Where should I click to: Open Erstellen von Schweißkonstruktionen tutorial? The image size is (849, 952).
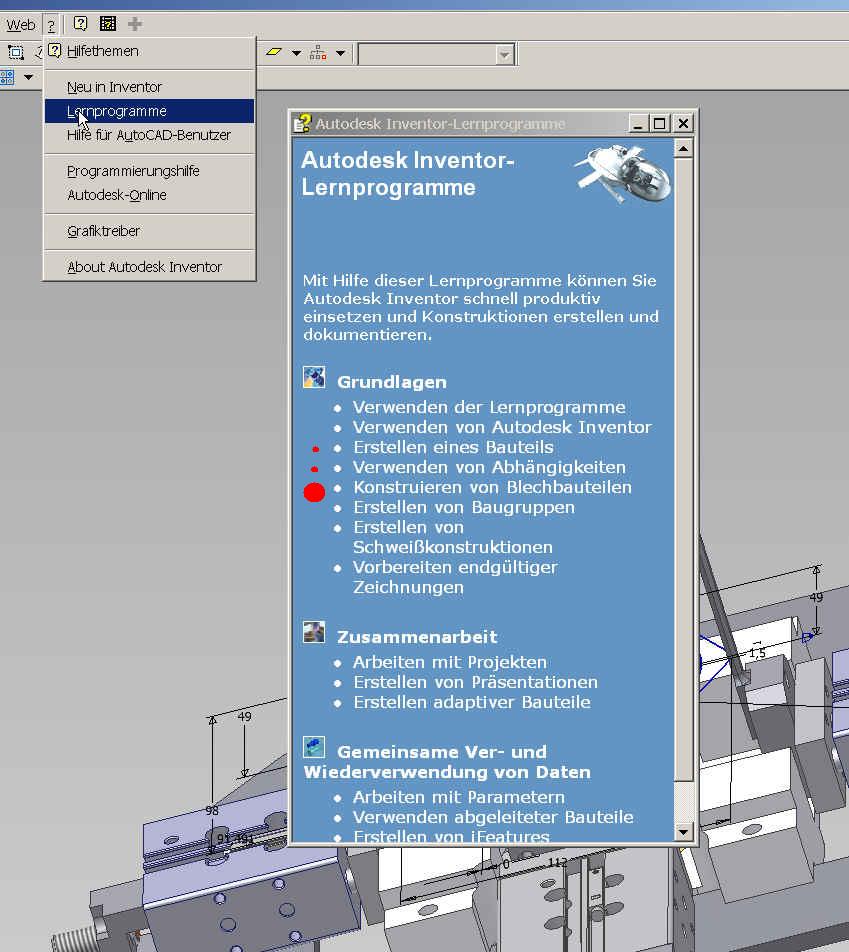[x=453, y=537]
